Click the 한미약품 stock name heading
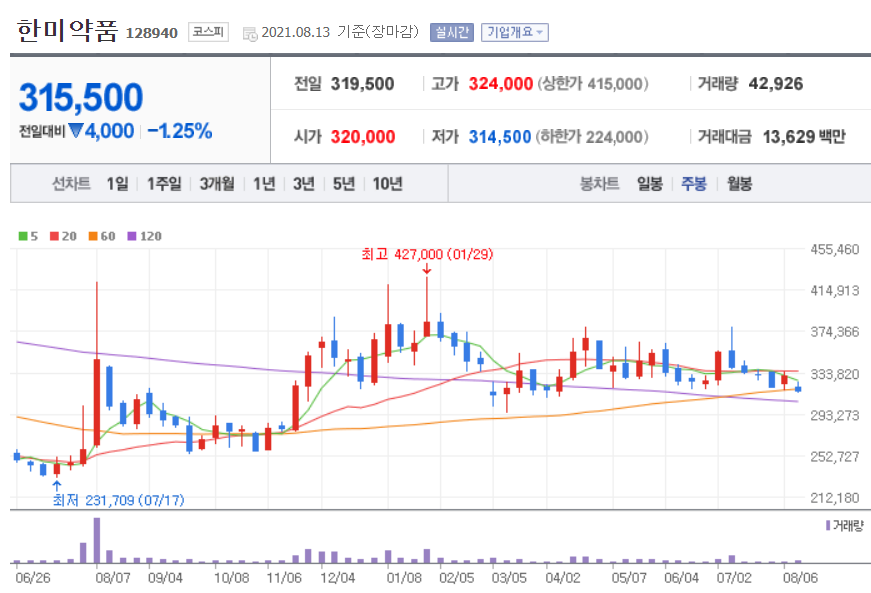This screenshot has height=593, width=871. click(67, 31)
